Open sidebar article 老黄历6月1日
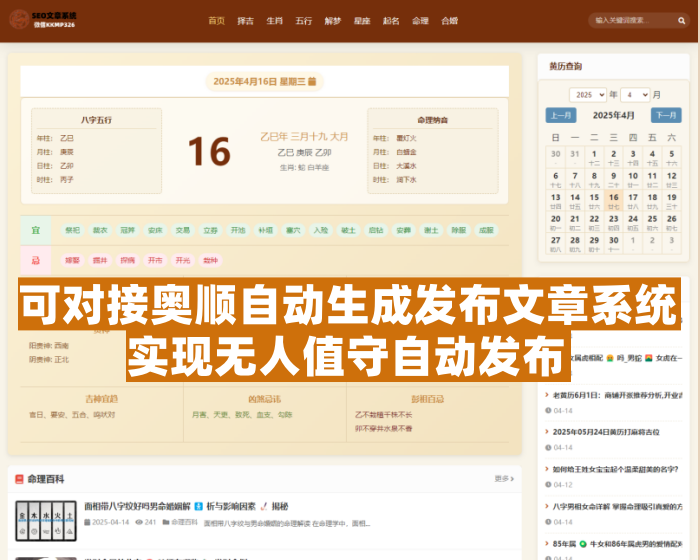 (617, 395)
